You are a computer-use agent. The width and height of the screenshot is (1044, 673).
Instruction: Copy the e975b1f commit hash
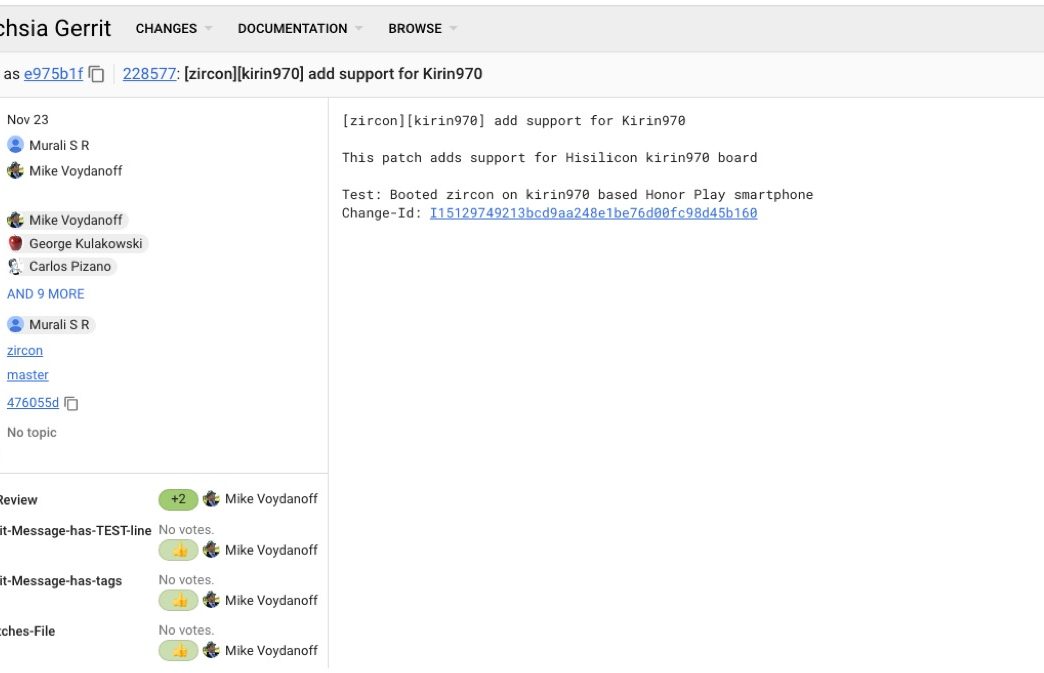[x=96, y=74]
